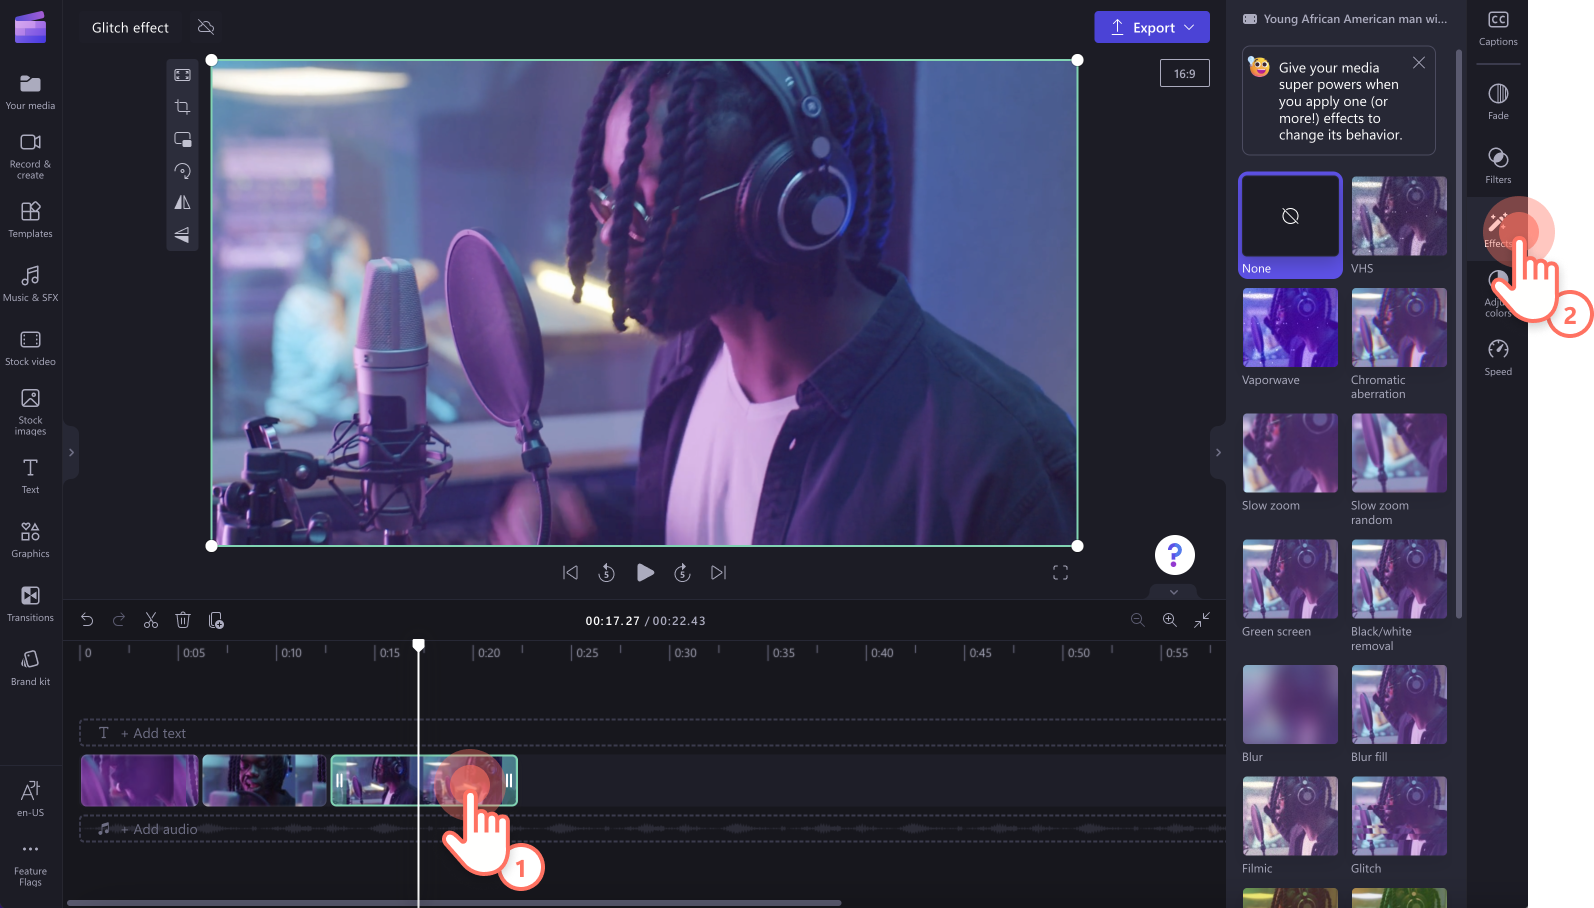Image resolution: width=1594 pixels, height=908 pixels.
Task: Click the fit-to-frame icon in the floating toolbar
Action: pyautogui.click(x=182, y=75)
